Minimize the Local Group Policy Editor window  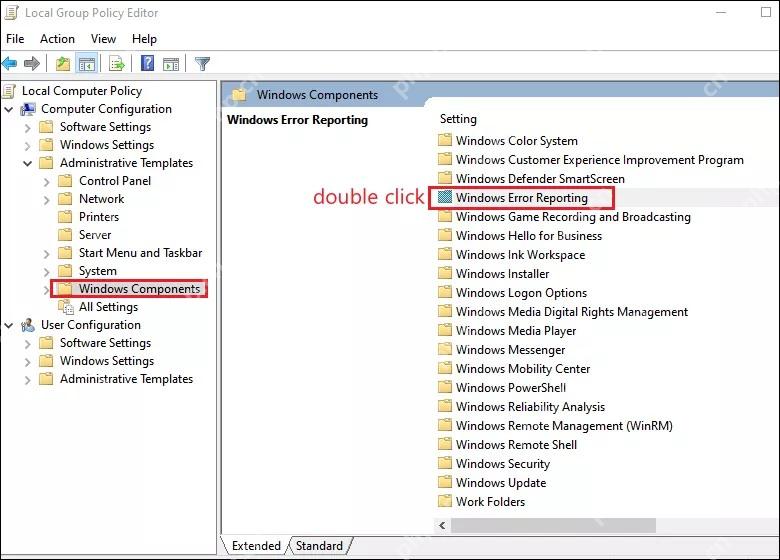pos(721,12)
